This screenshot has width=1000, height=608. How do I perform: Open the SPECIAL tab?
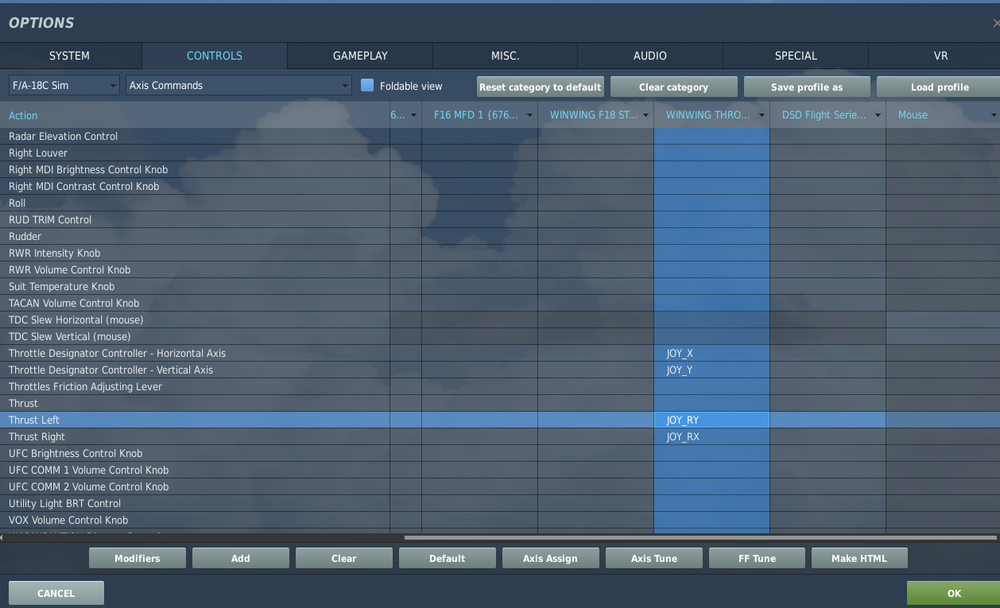[795, 56]
